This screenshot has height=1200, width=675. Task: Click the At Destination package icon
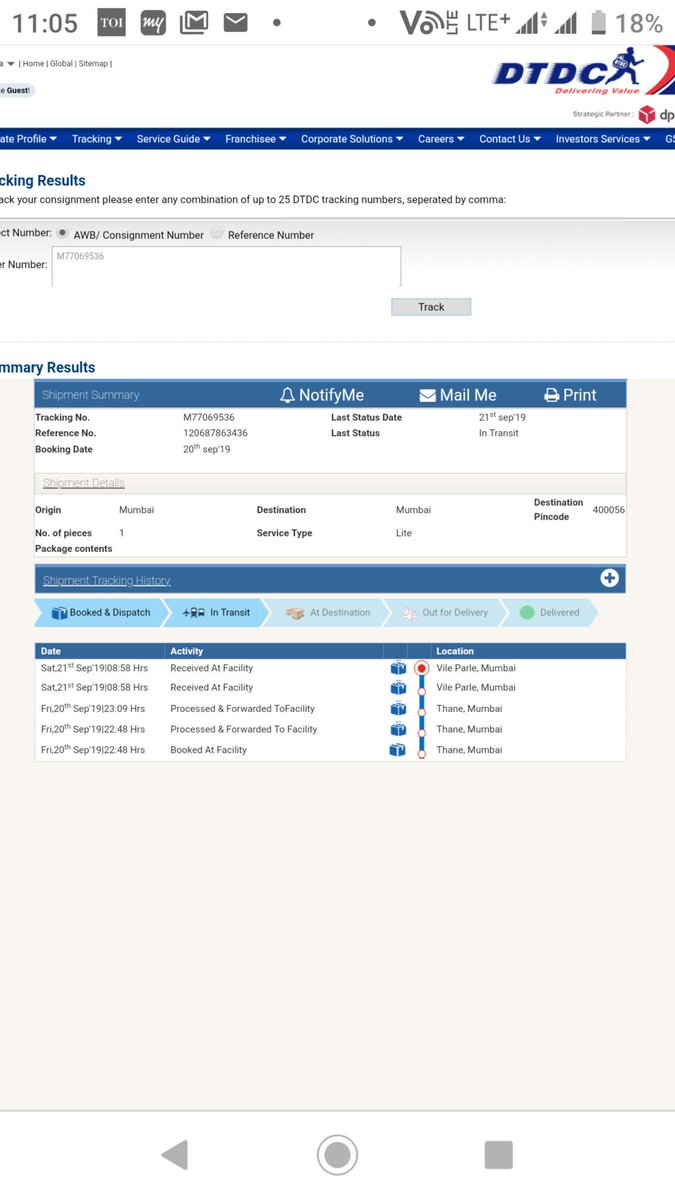point(295,613)
